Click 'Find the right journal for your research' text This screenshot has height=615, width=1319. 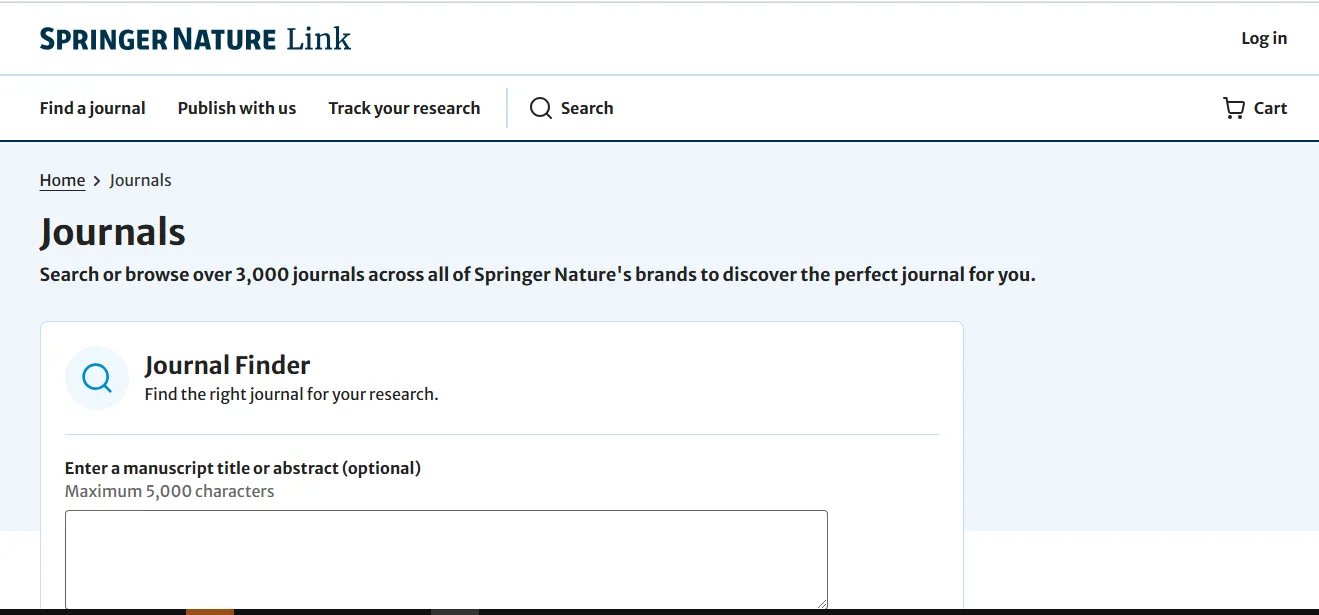point(291,394)
